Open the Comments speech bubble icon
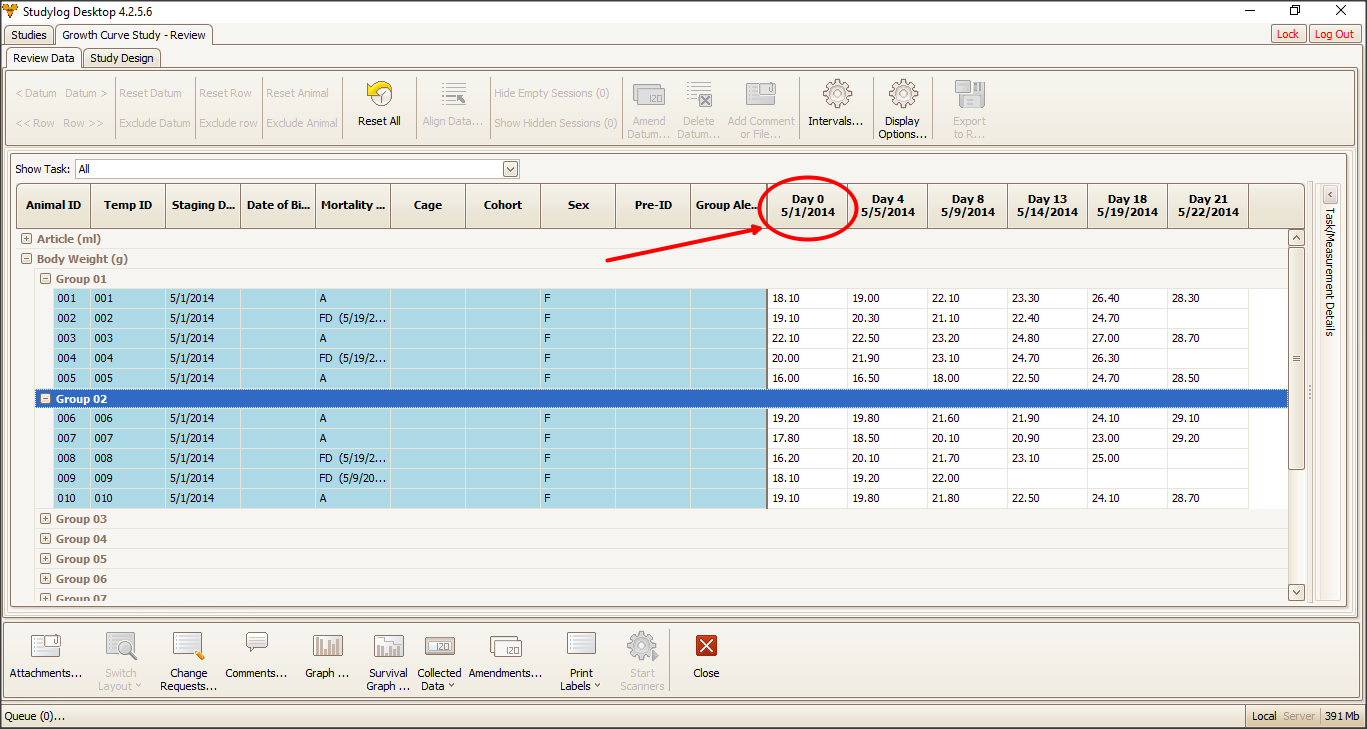The height and width of the screenshot is (729, 1367). click(x=256, y=643)
